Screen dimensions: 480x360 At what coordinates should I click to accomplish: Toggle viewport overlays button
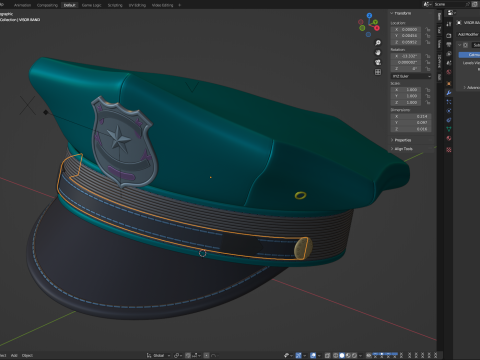coord(313,356)
